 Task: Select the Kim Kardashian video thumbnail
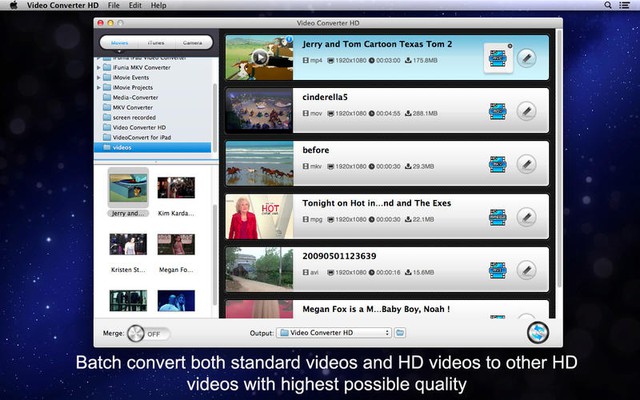[176, 188]
